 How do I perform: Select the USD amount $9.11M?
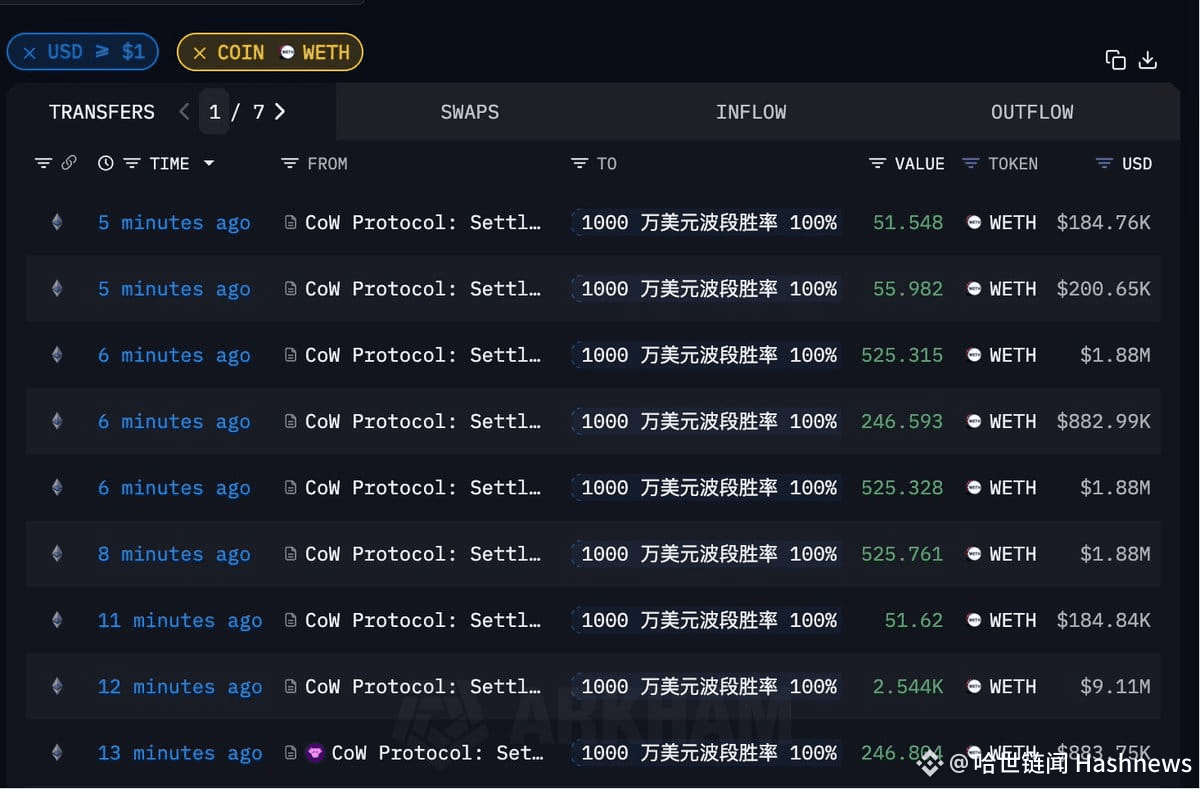tap(1116, 686)
